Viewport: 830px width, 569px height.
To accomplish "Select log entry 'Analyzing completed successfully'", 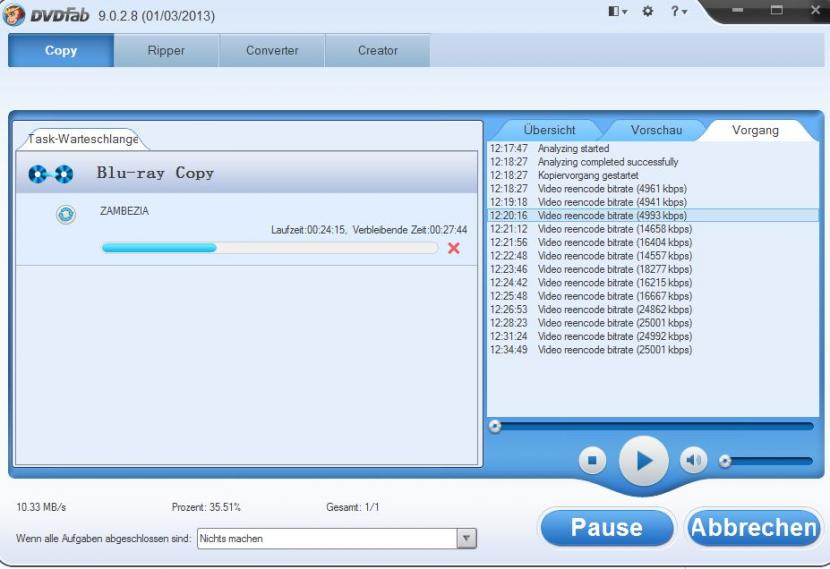I will [x=652, y=162].
